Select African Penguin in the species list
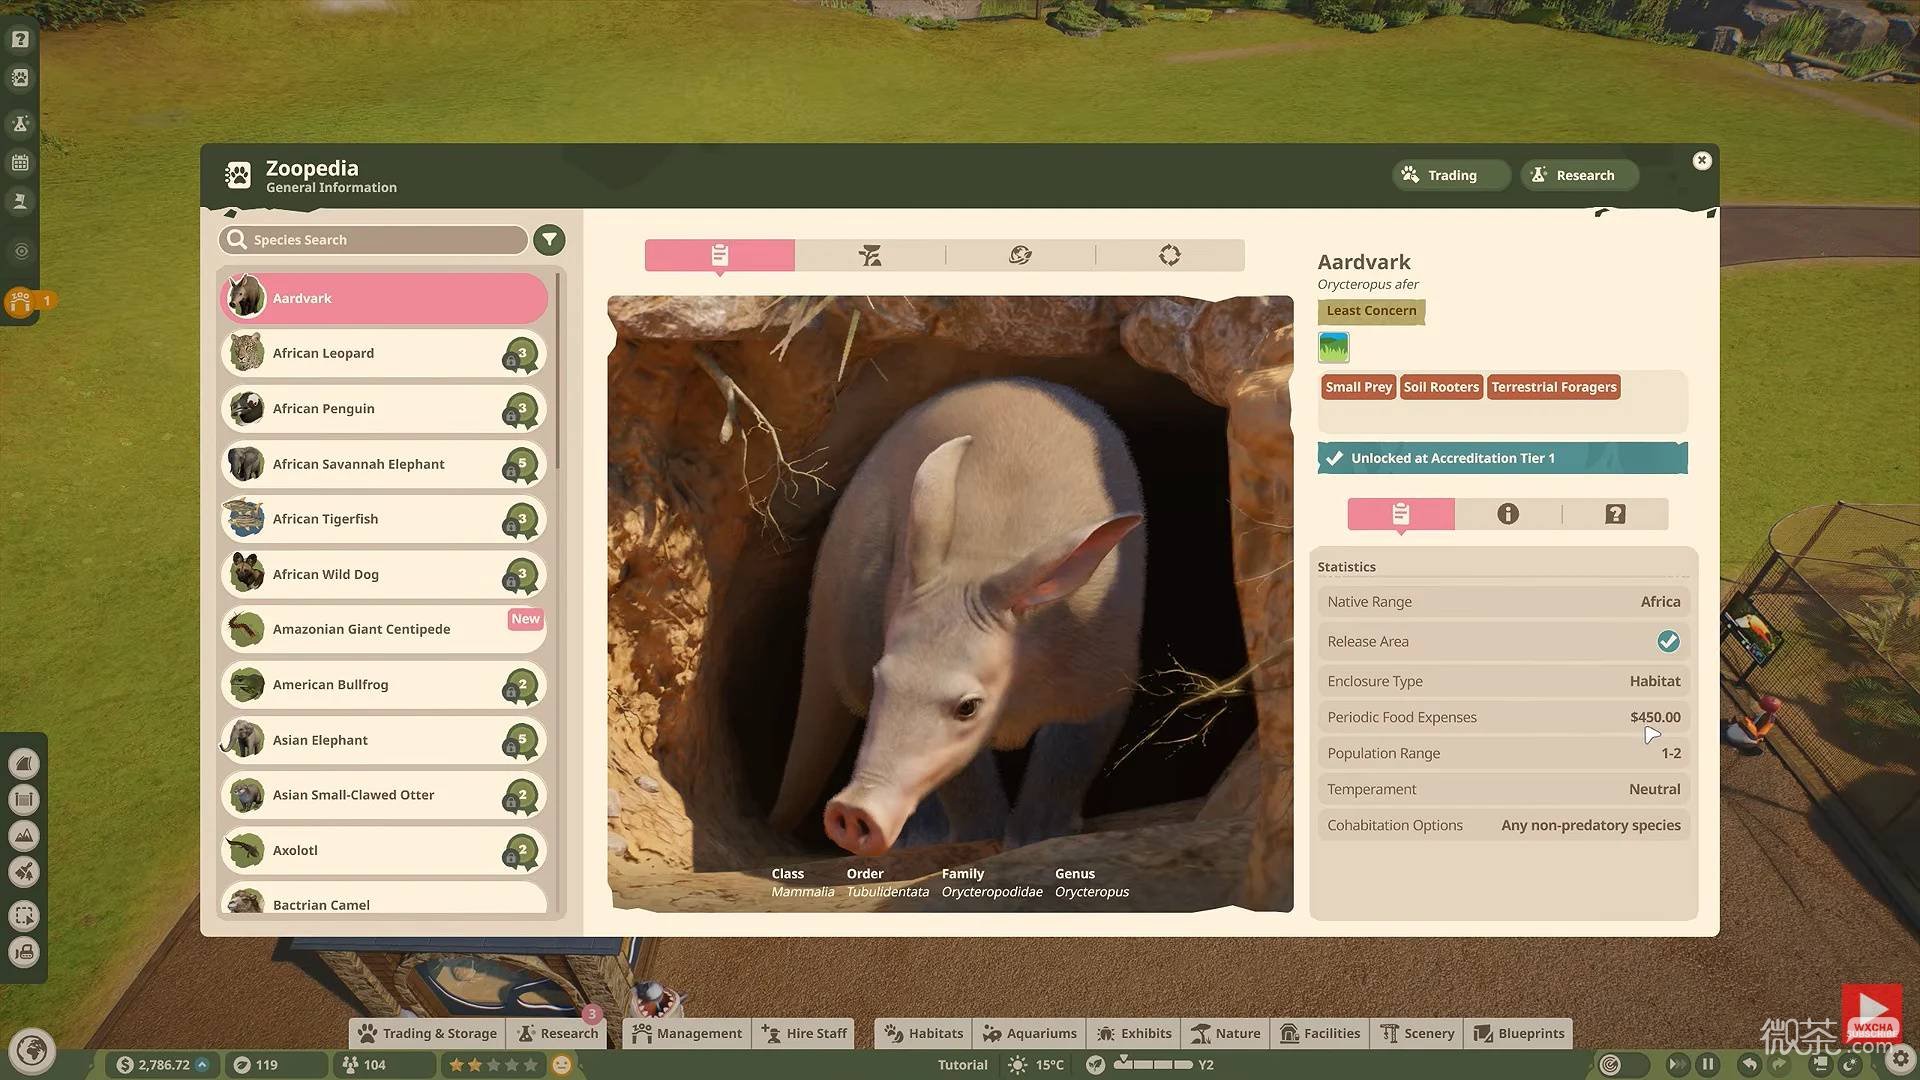 tap(384, 409)
